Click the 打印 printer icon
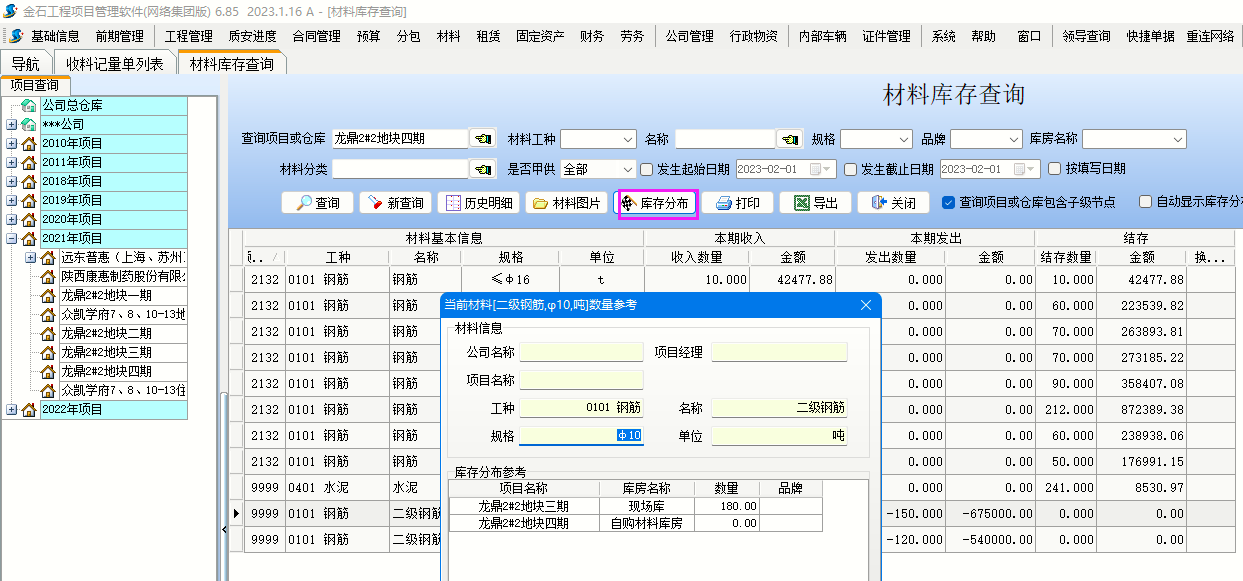 click(x=723, y=203)
